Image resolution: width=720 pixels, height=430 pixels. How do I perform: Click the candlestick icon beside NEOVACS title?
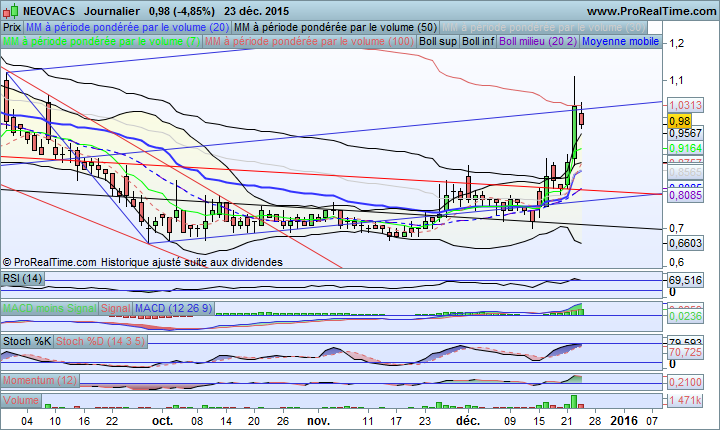click(11, 11)
